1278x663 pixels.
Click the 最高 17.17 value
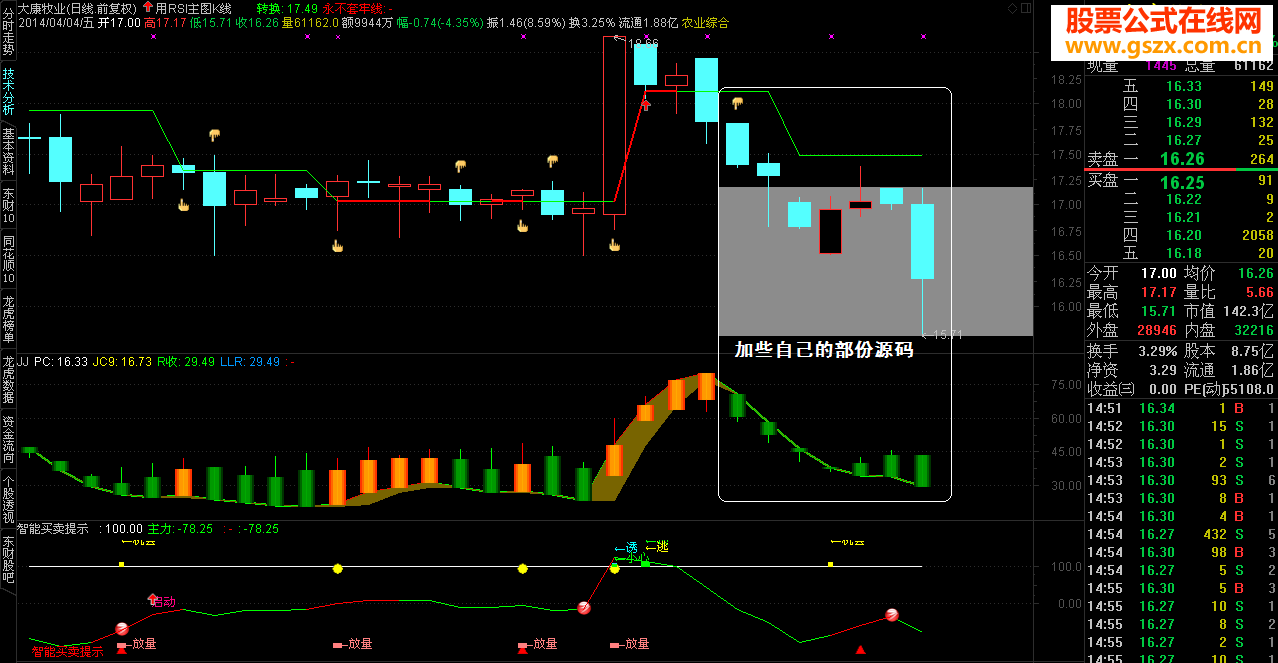coord(1159,292)
